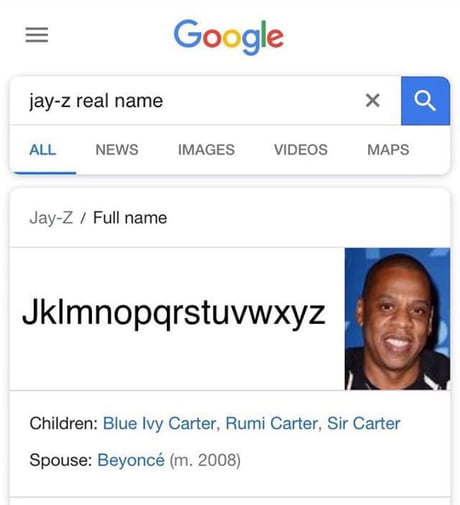
Task: Click the blue magnifier search button
Action: (425, 101)
